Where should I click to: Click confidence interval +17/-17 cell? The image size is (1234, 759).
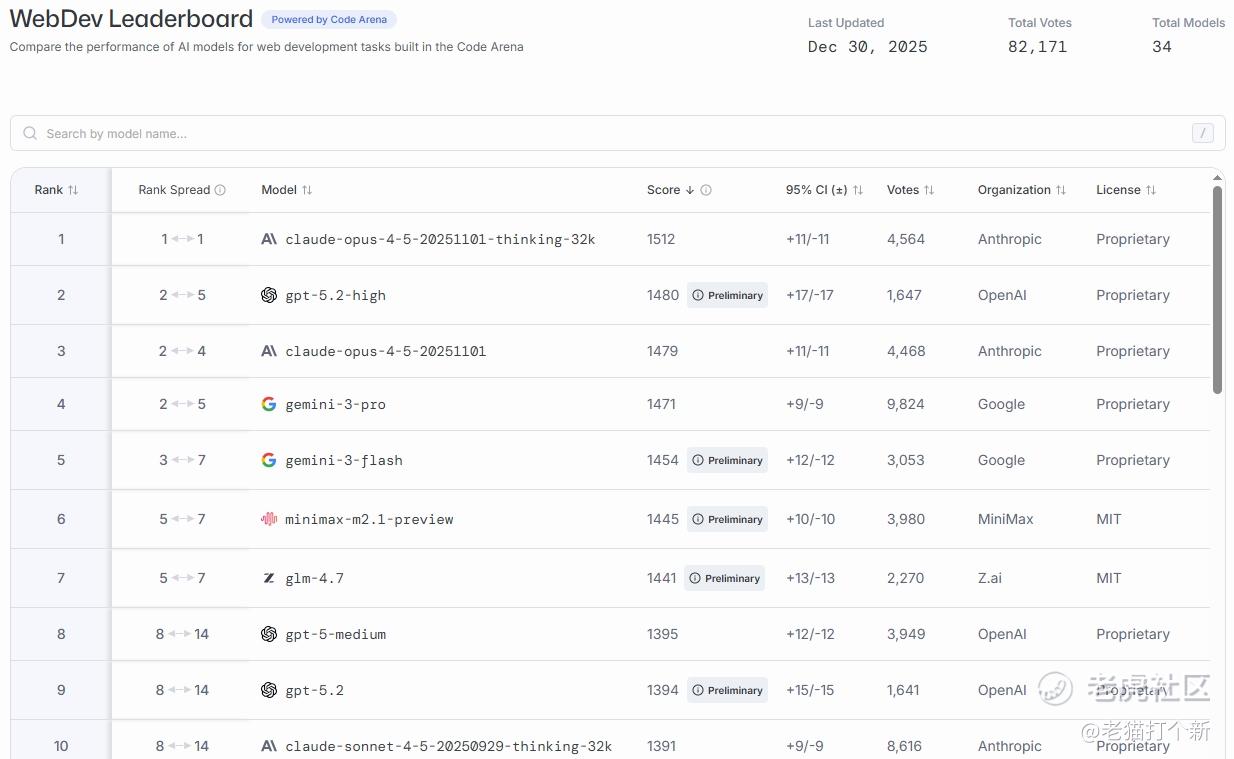(810, 295)
